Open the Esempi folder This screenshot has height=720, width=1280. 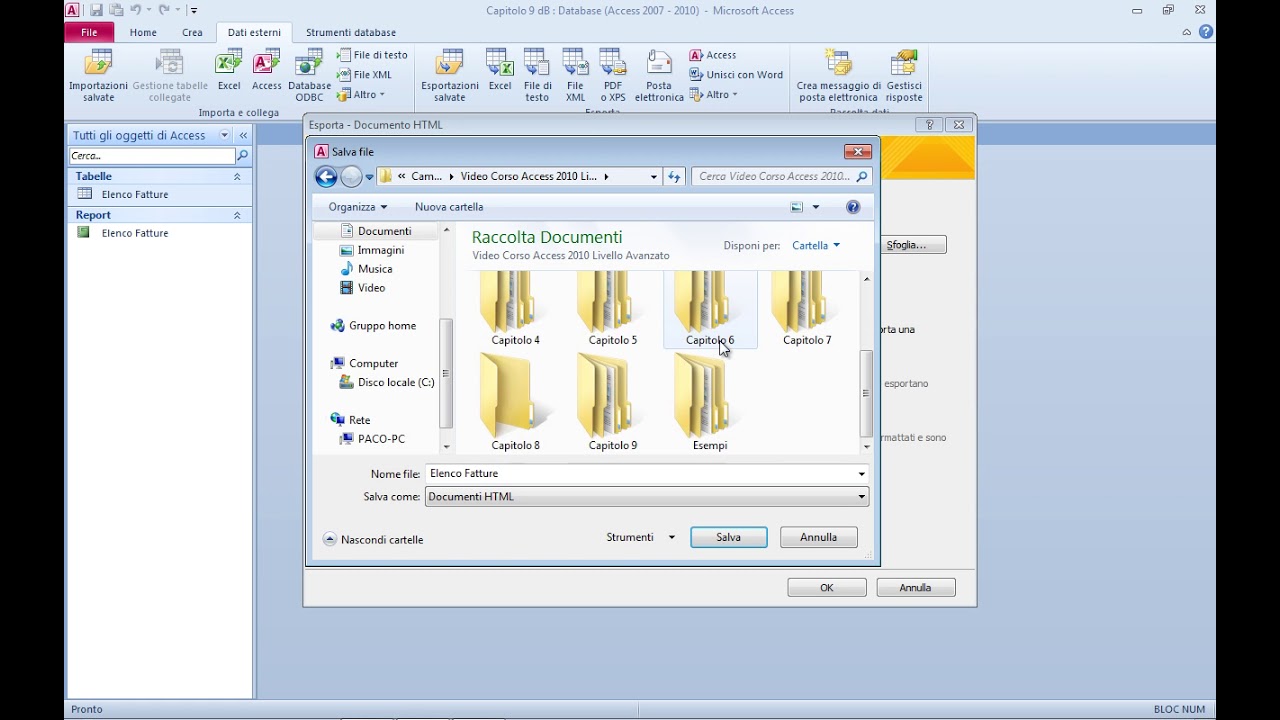click(710, 402)
